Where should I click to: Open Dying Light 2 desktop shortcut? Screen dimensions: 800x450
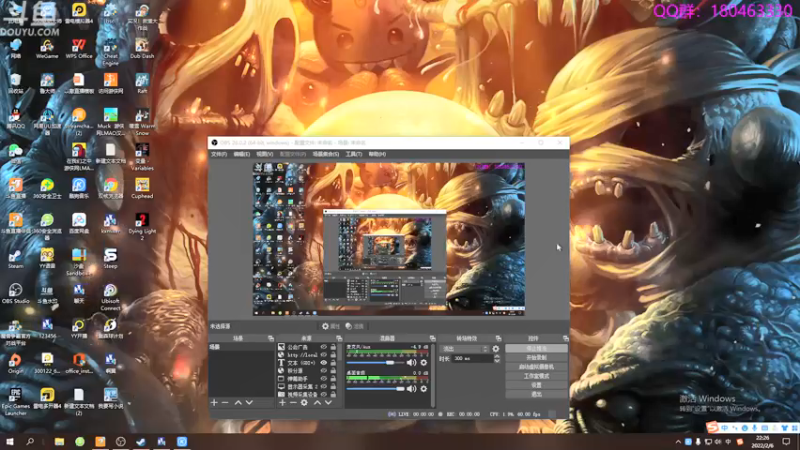[x=142, y=227]
